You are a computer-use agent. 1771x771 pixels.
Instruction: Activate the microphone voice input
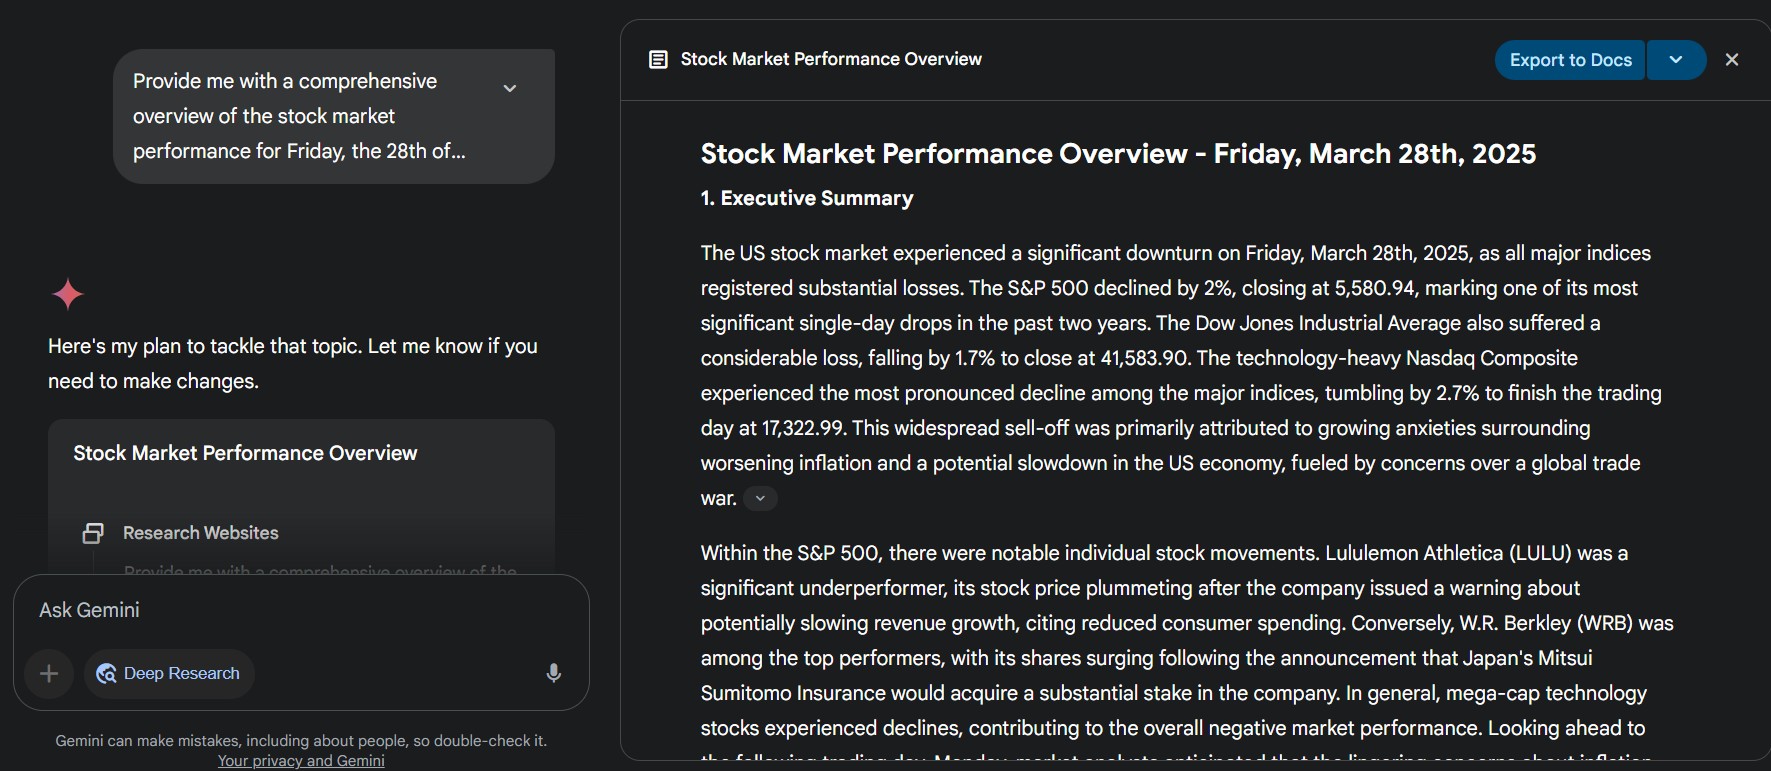pyautogui.click(x=553, y=674)
